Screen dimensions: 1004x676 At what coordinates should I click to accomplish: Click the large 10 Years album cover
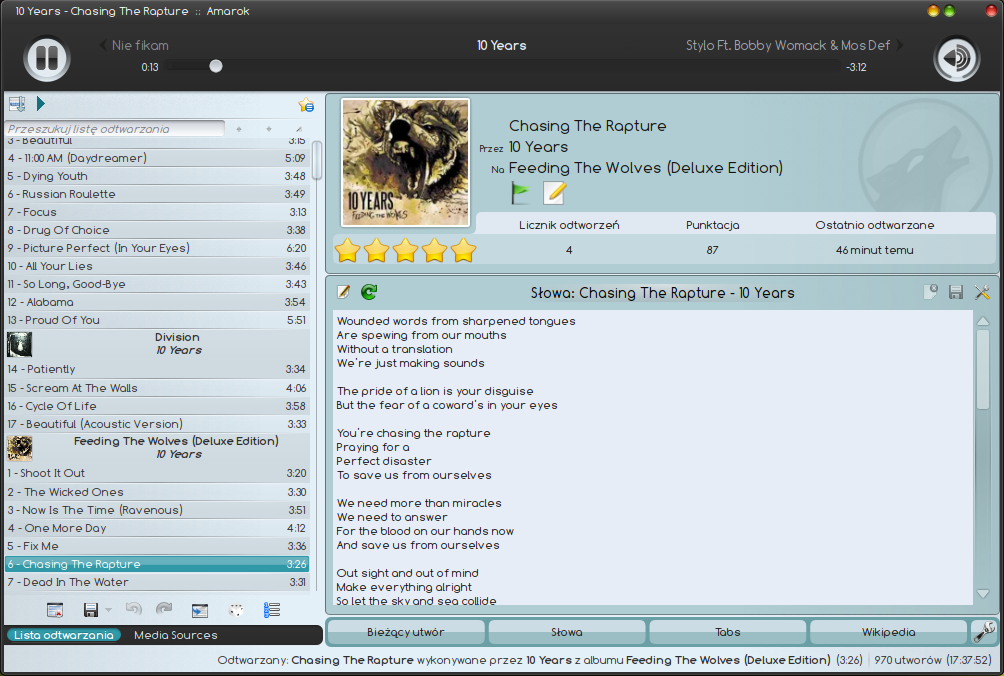click(x=405, y=162)
